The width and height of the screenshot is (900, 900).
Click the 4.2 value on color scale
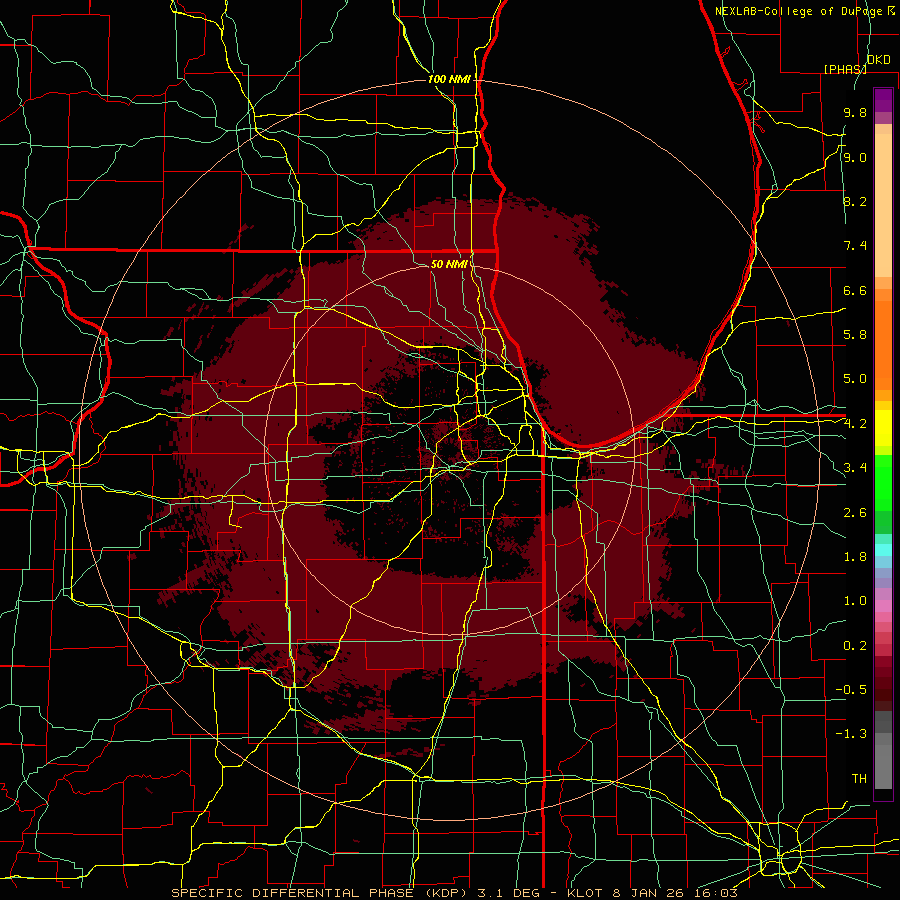(855, 424)
